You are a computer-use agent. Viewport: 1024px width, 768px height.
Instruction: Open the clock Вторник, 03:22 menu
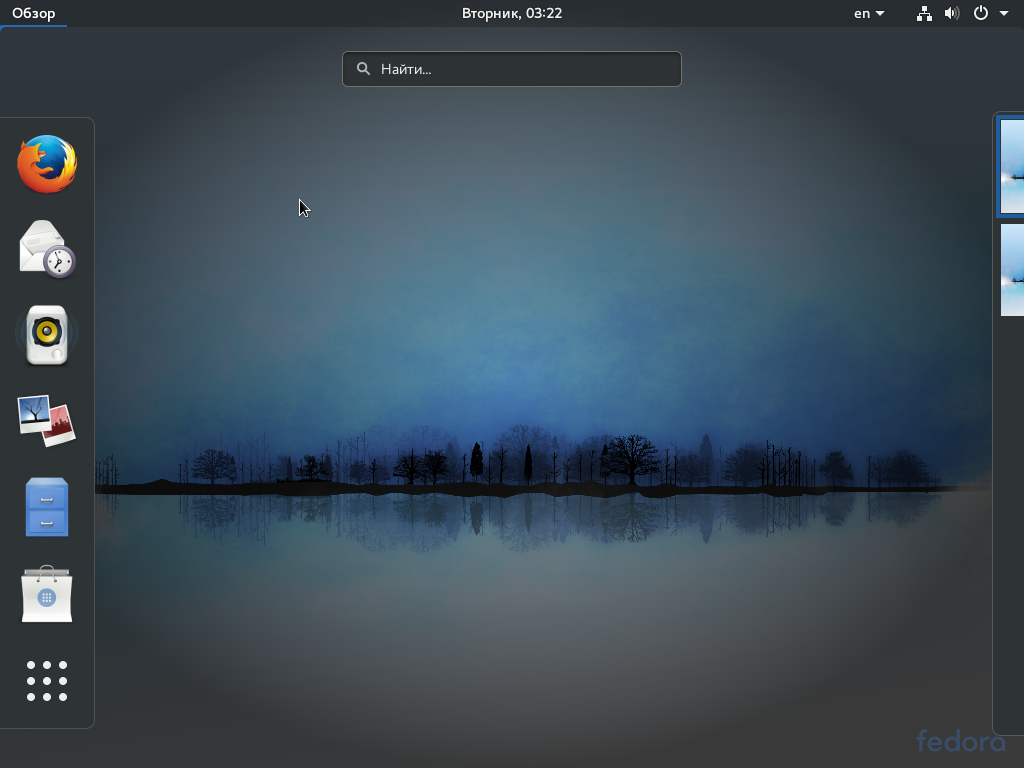(512, 13)
